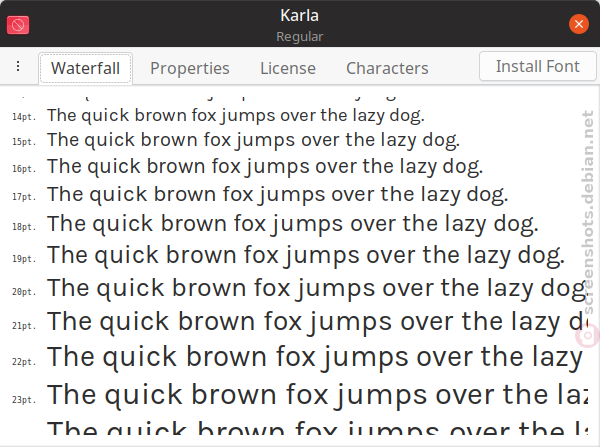Screen dimensions: 600x447
Task: Select the 23pt. sample text line
Action: coord(317,395)
